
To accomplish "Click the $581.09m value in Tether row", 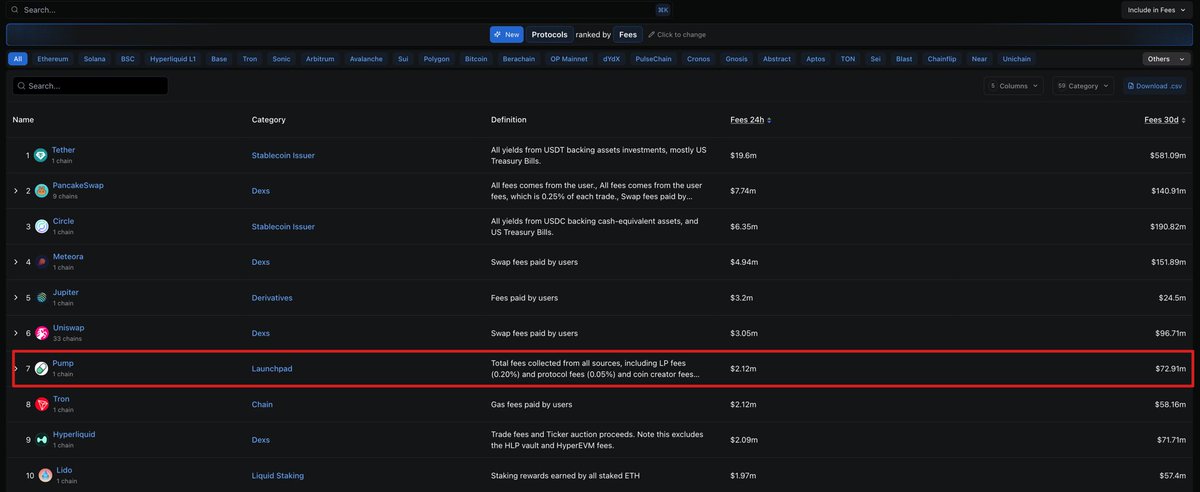I will [1166, 155].
